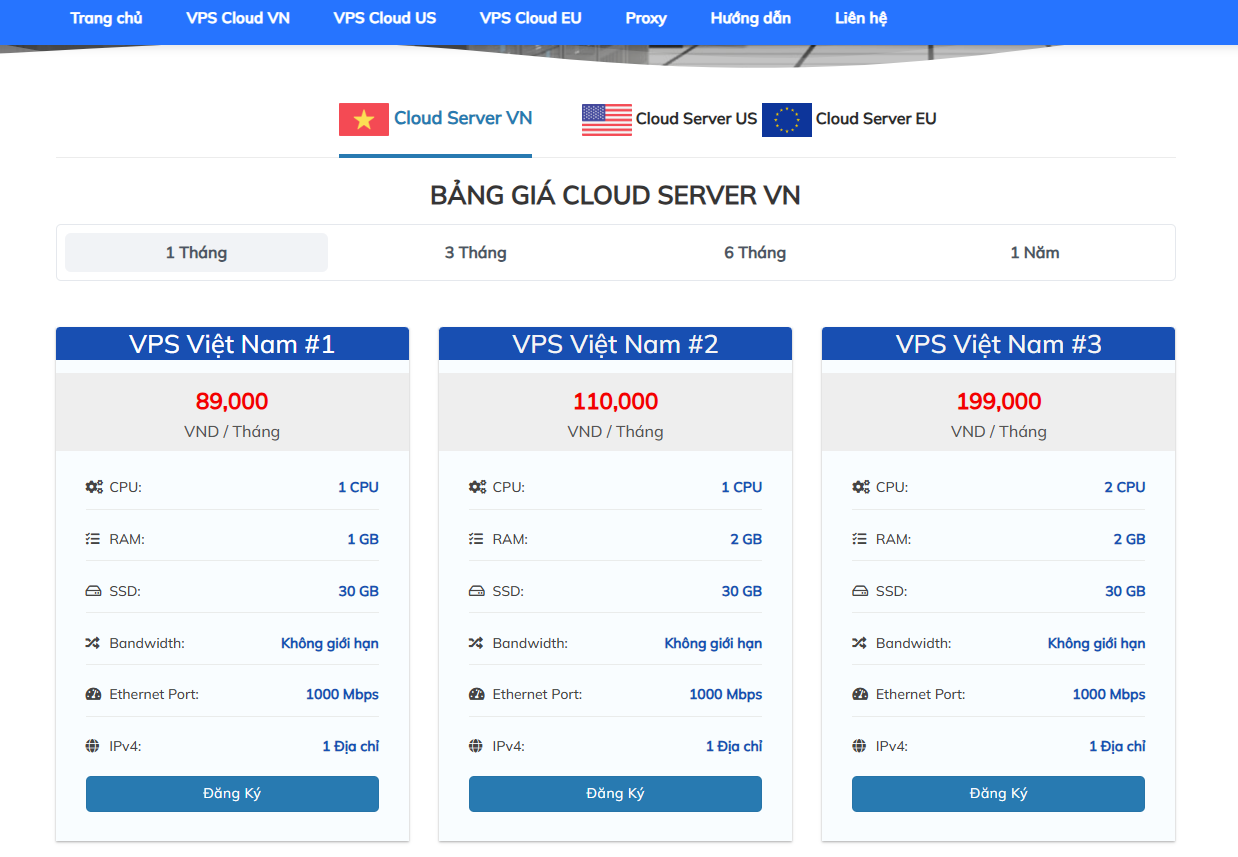Select the 3 Tháng pricing period
The width and height of the screenshot is (1238, 857).
476,252
